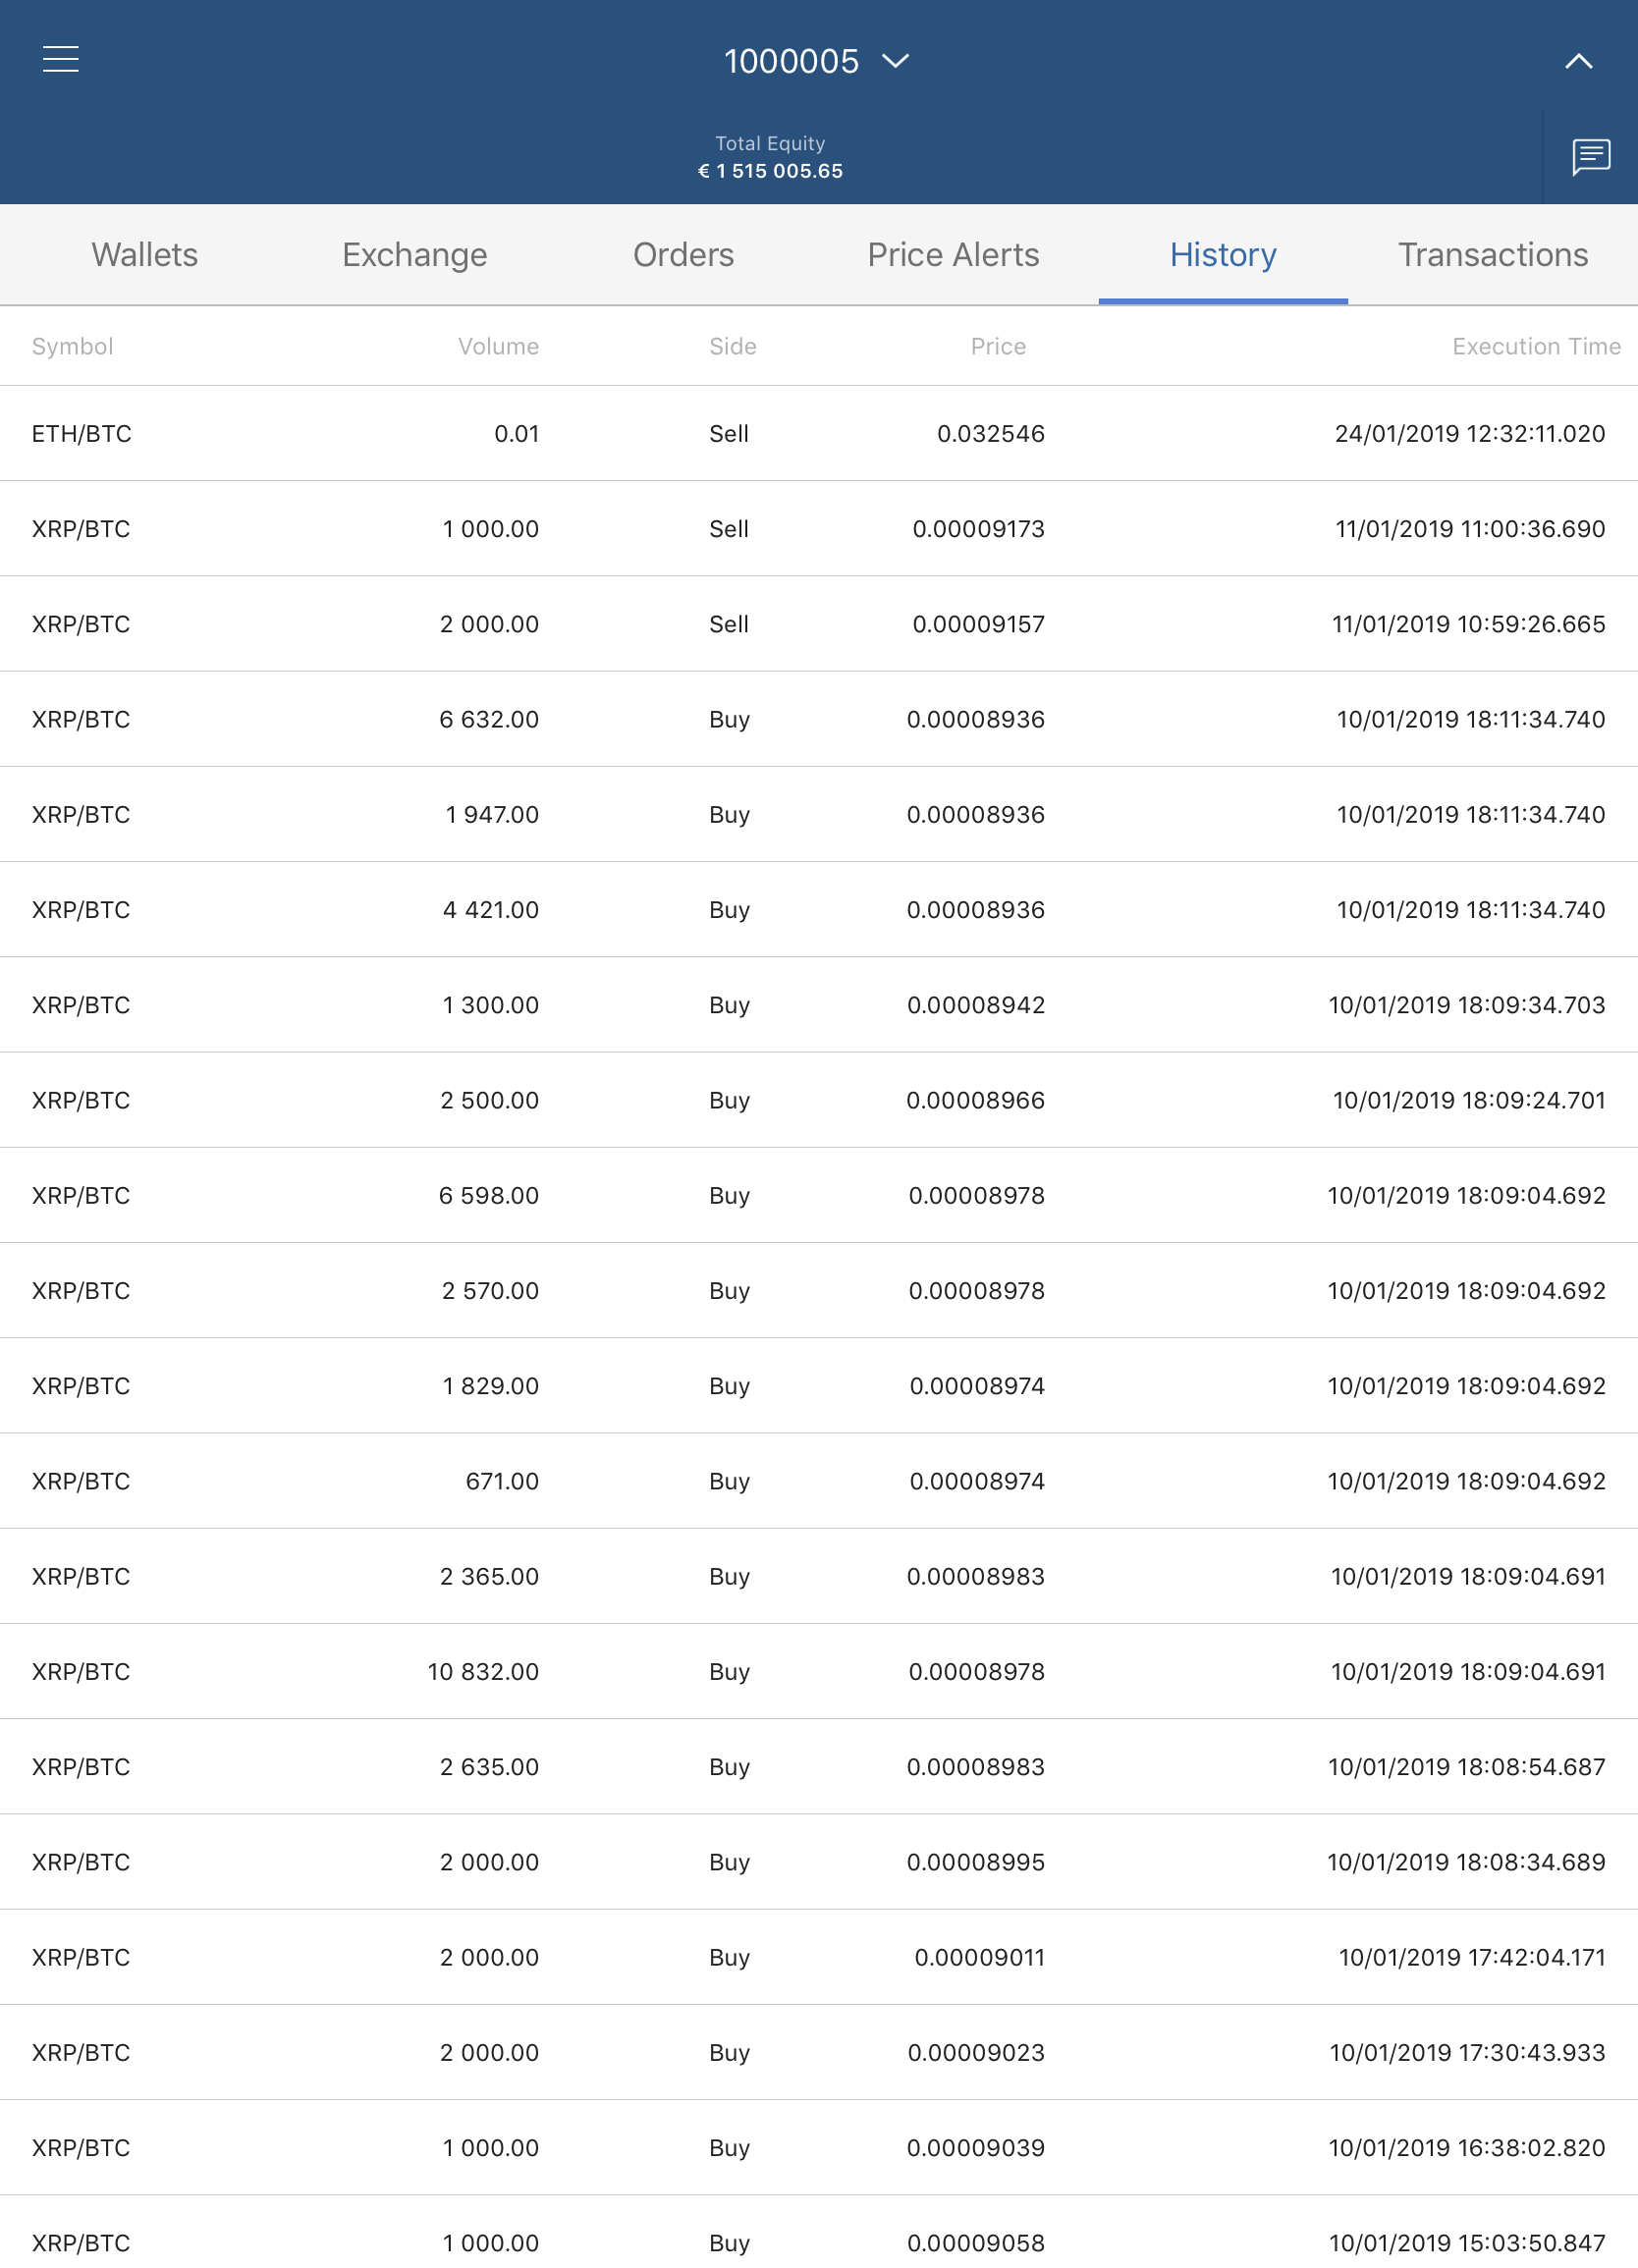Screen dimensions: 1638x2268
Task: Tap the Total Equity amount
Action: (770, 171)
